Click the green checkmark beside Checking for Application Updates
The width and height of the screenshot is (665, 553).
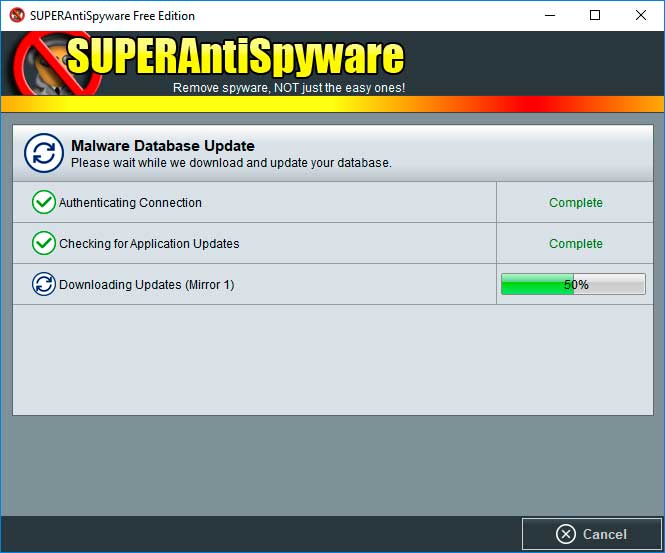[44, 243]
